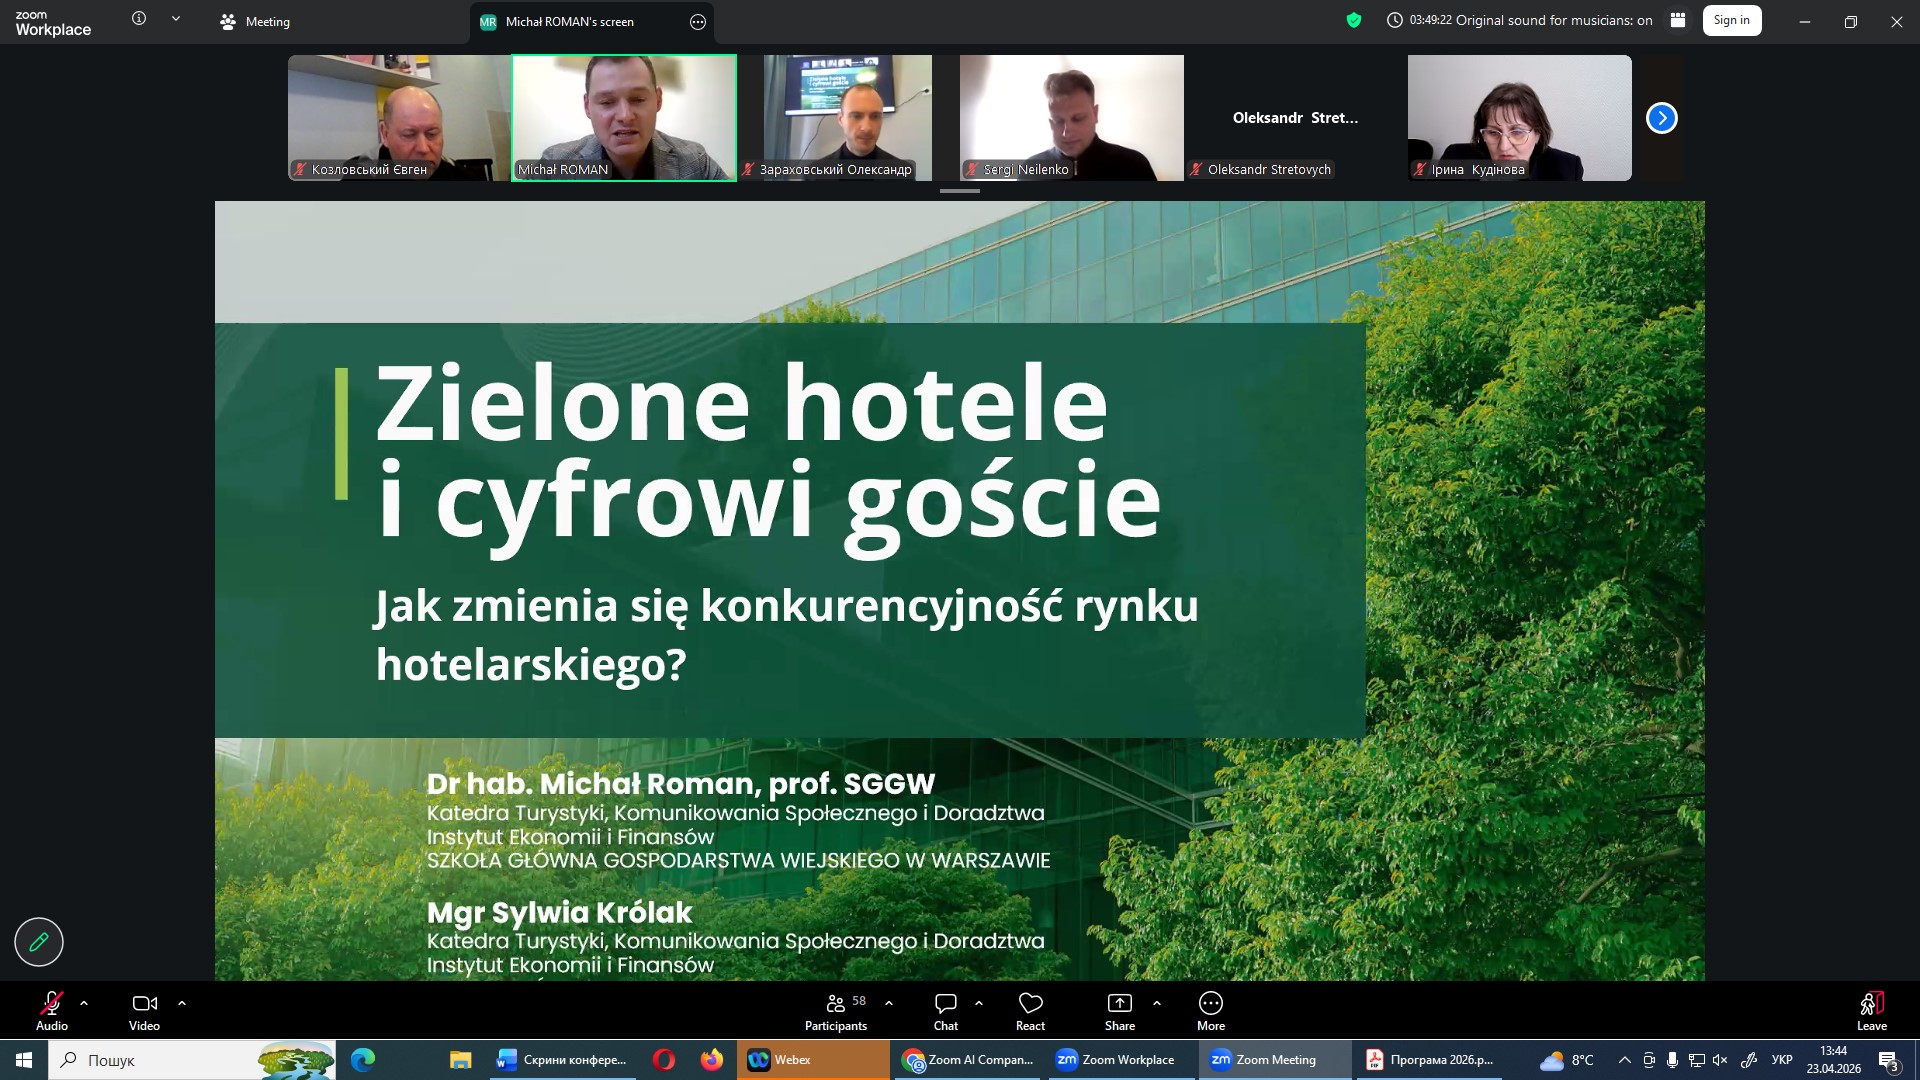The width and height of the screenshot is (1920, 1080).
Task: Toggle system volume mute tray icon
Action: pos(1720,1060)
